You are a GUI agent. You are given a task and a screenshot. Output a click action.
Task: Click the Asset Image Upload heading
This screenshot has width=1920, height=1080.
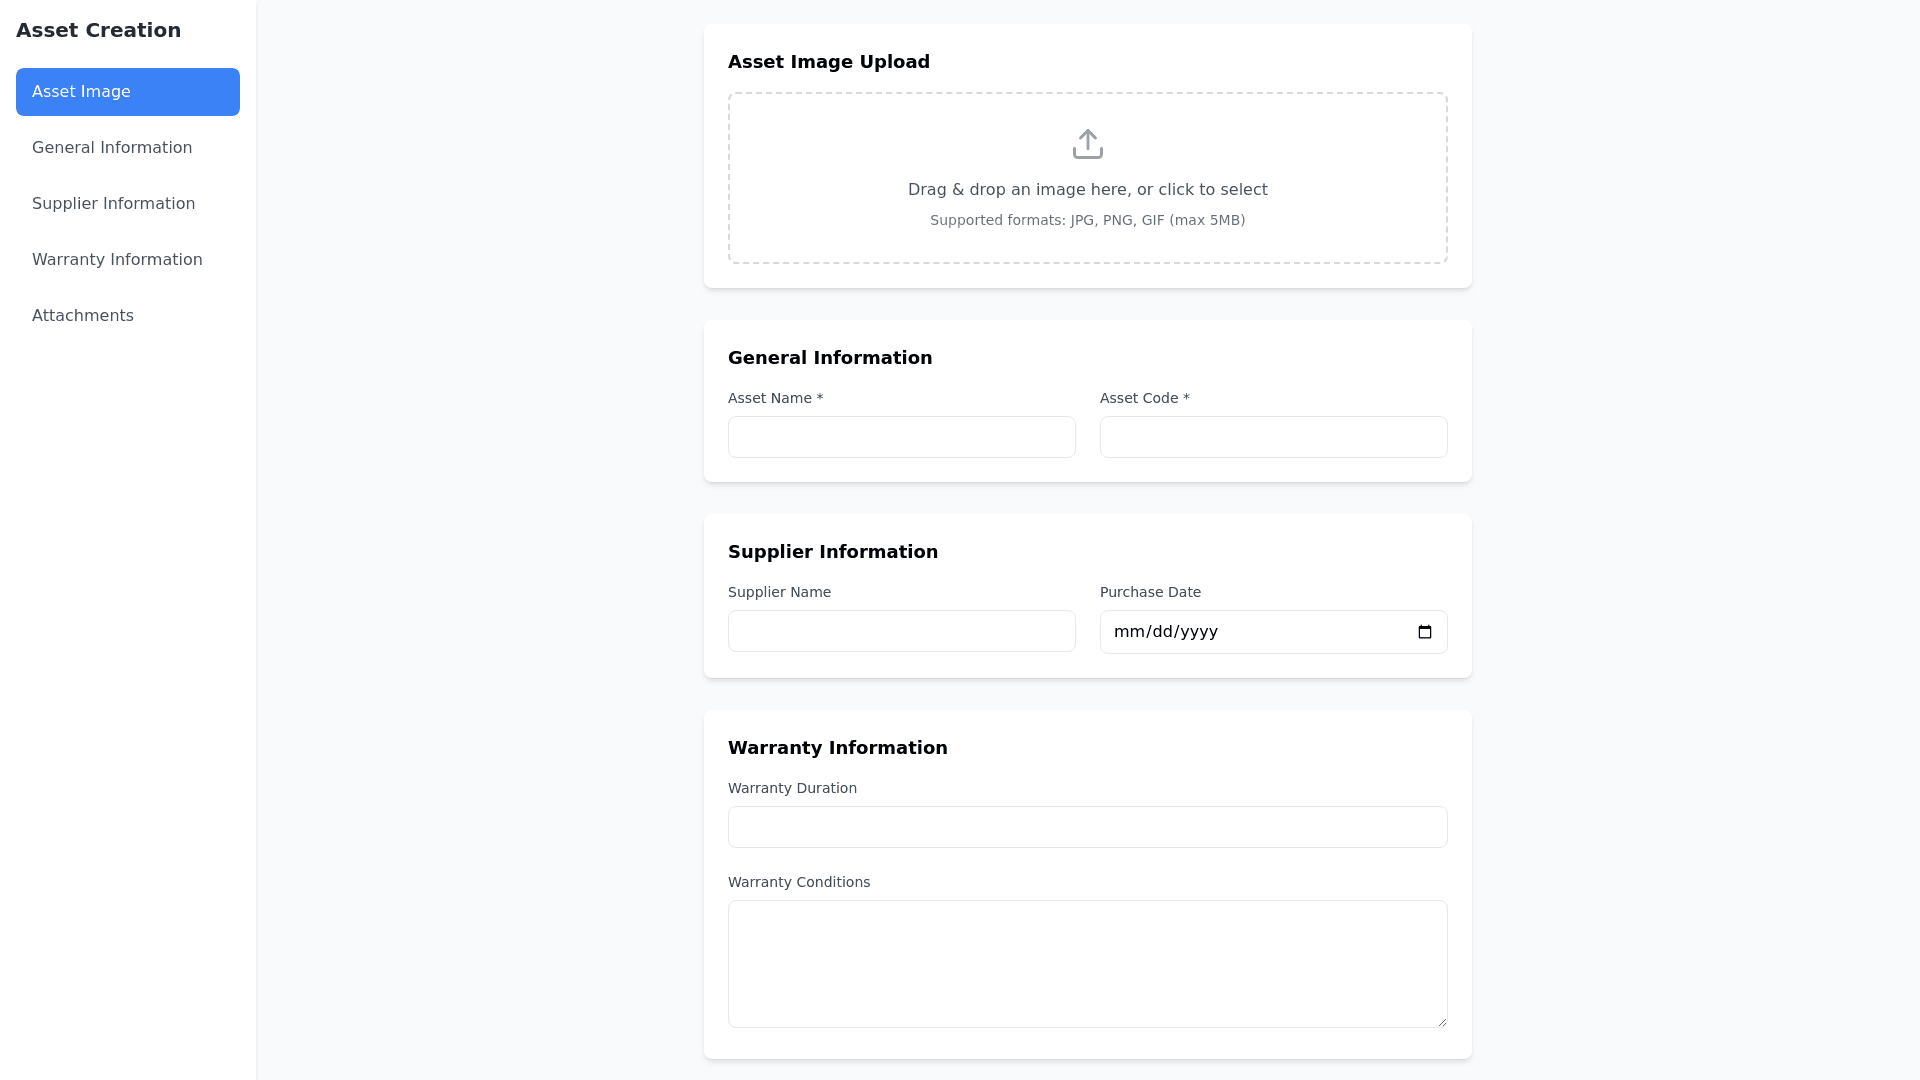pyautogui.click(x=828, y=62)
